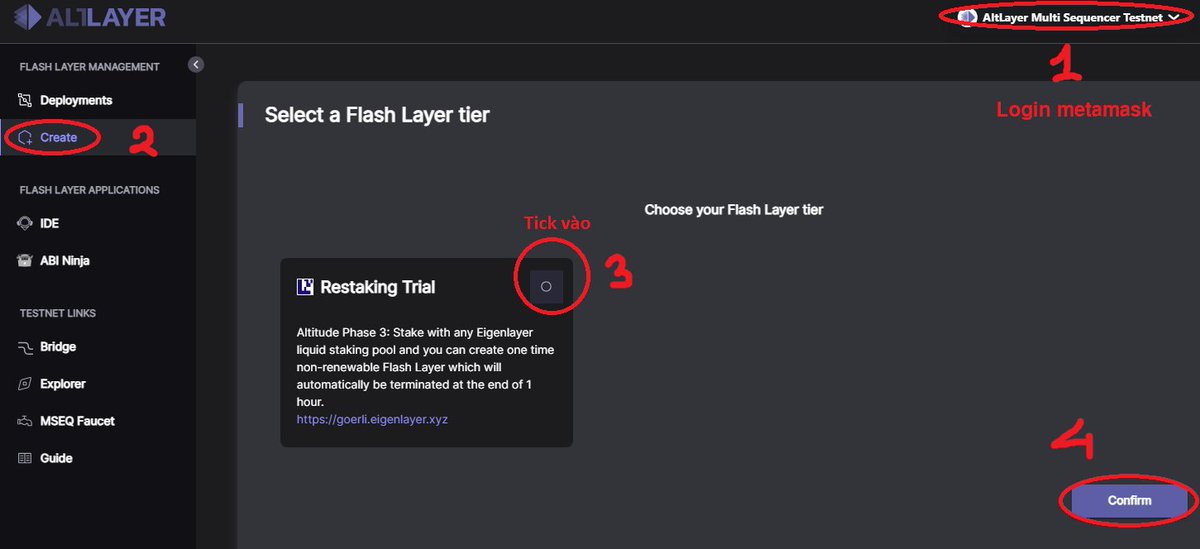Click the Explorer icon

tap(26, 384)
